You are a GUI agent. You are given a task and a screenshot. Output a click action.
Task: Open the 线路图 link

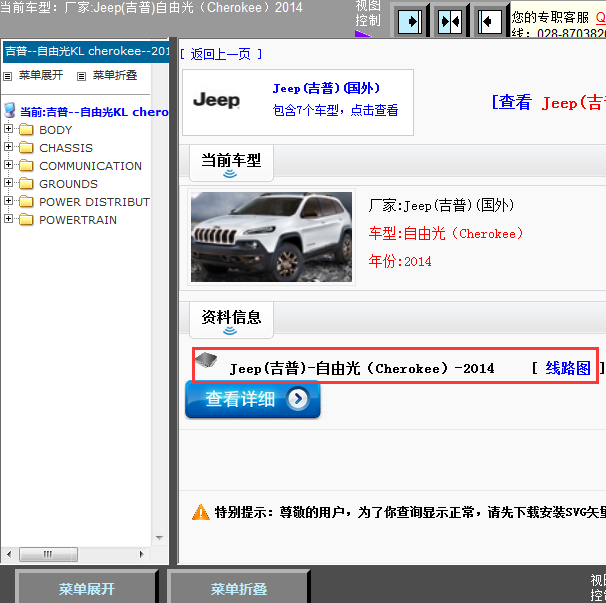[568, 368]
